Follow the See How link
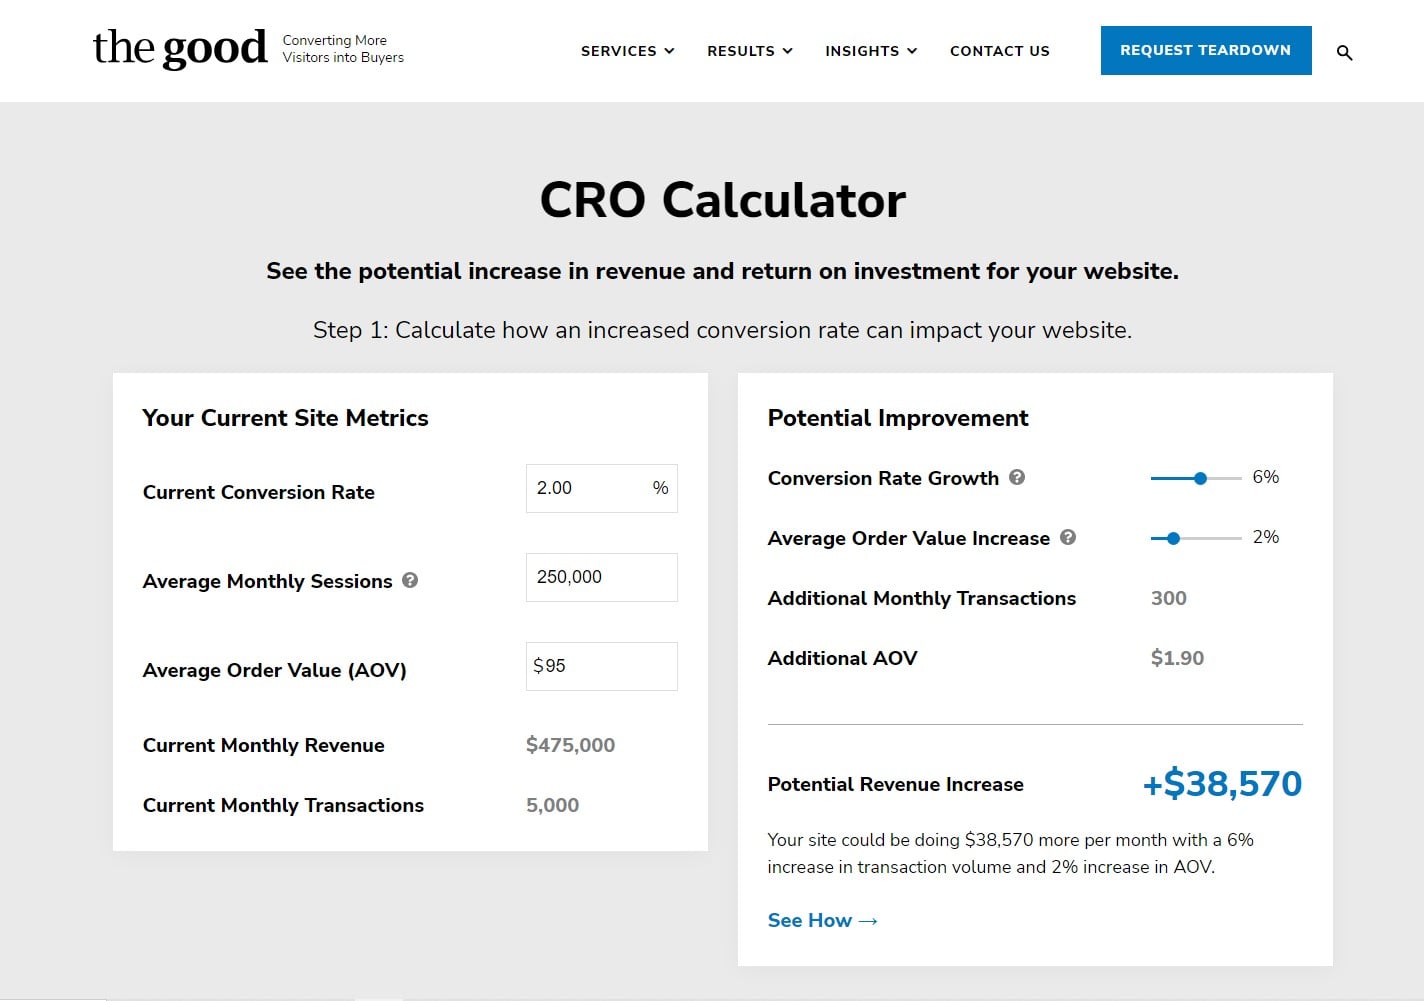 [822, 920]
